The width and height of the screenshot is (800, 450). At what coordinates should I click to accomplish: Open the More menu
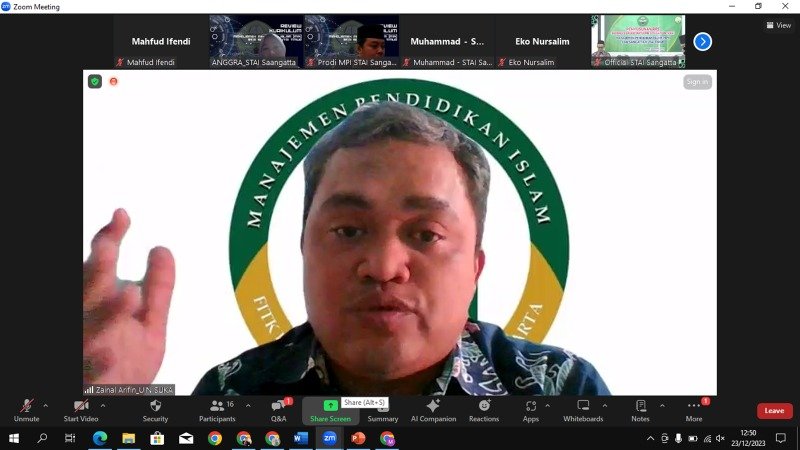[694, 410]
